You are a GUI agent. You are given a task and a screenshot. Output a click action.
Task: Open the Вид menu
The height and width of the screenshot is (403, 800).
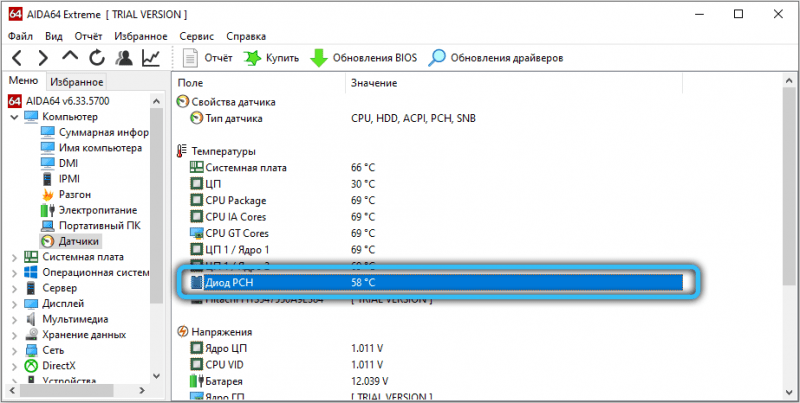tap(54, 37)
